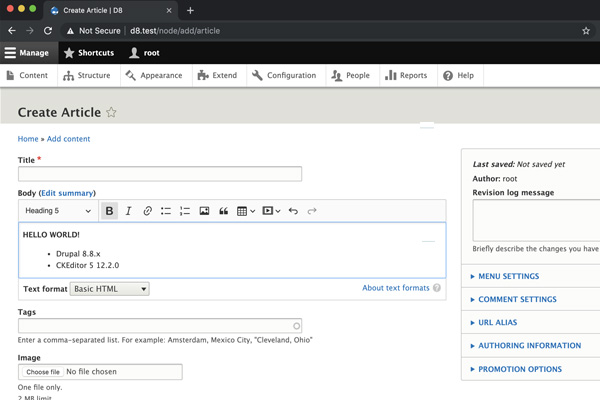The image size is (600, 400).
Task: Follow the Home breadcrumb link
Action: pyautogui.click(x=28, y=139)
